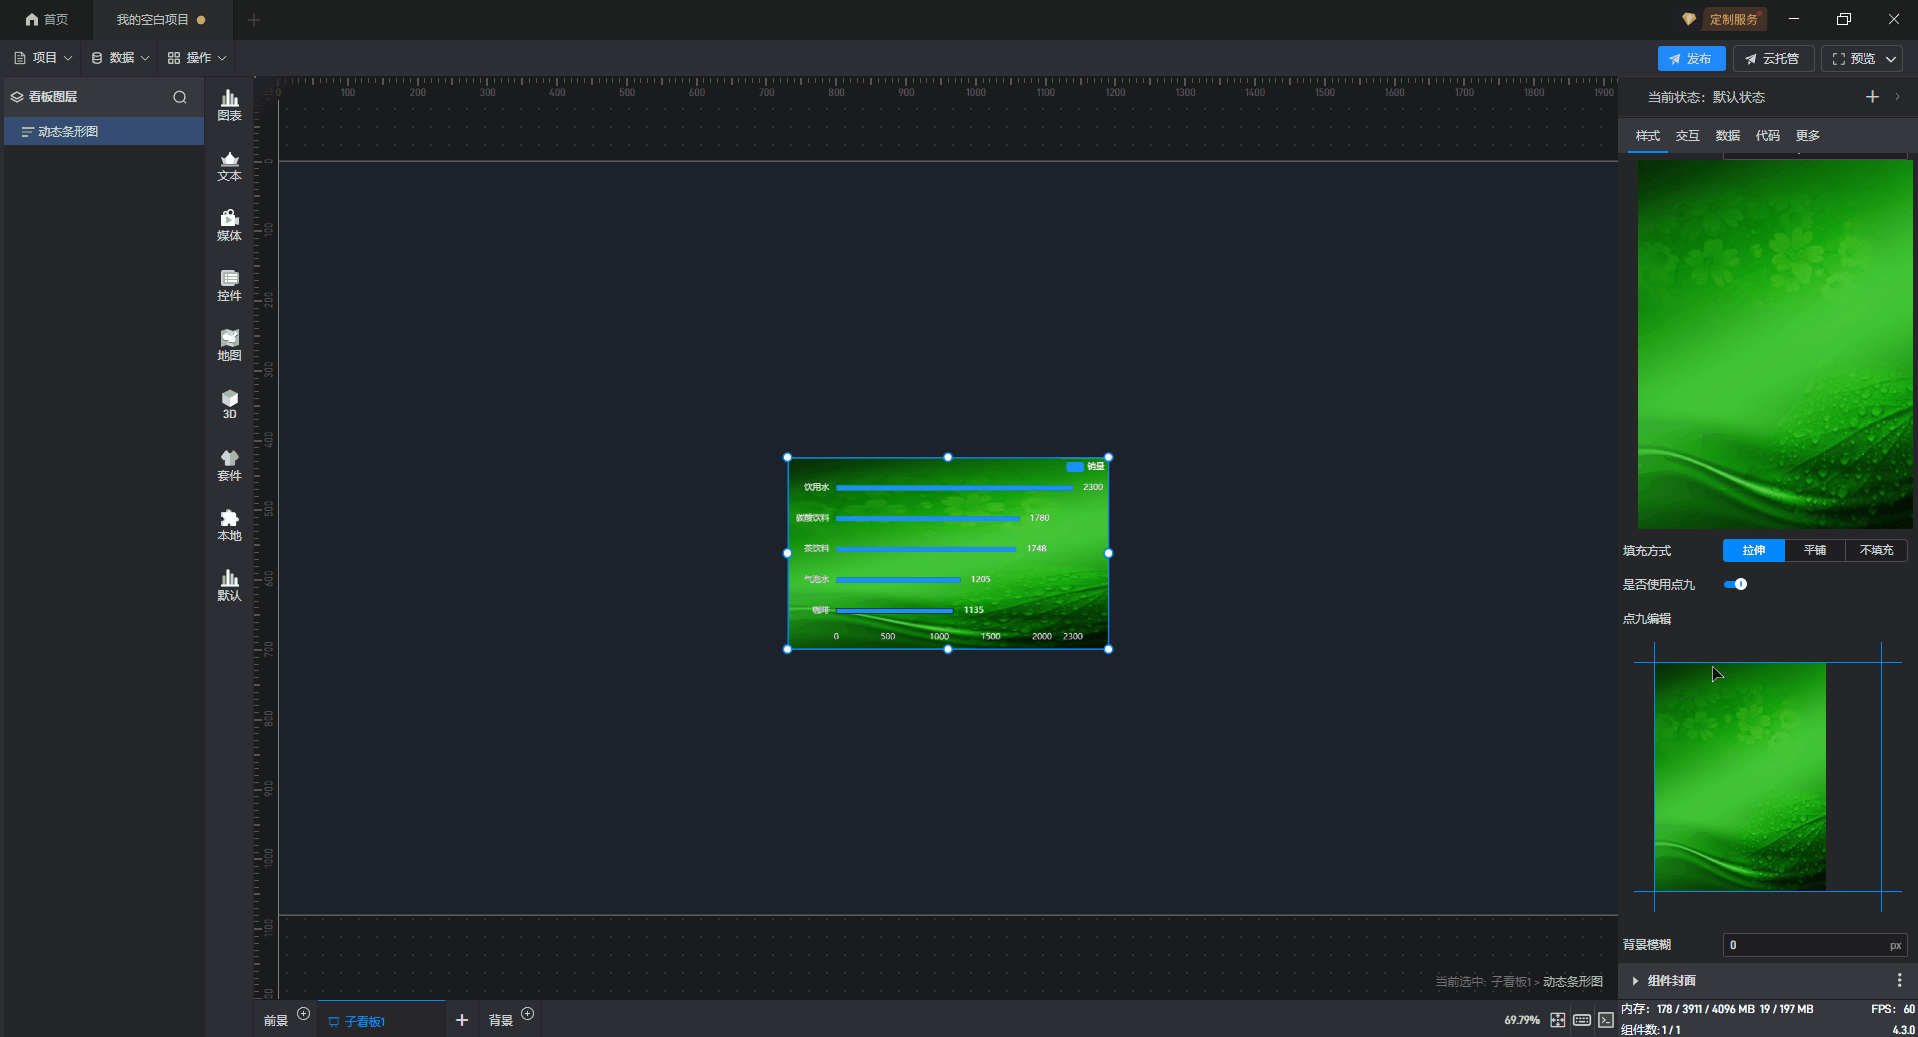
Task: Click the 背景模糊 value input field
Action: tap(1803, 945)
